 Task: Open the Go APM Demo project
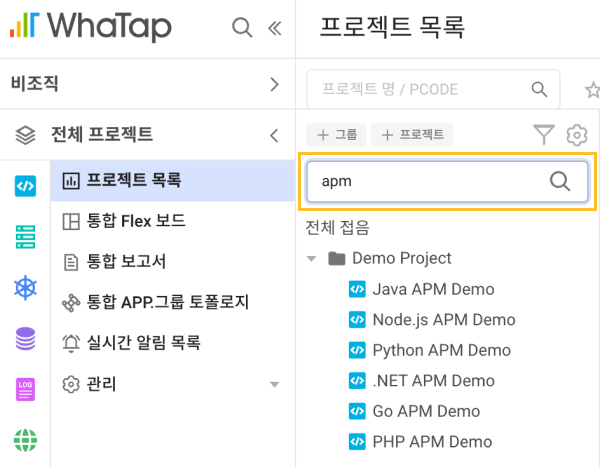(426, 411)
